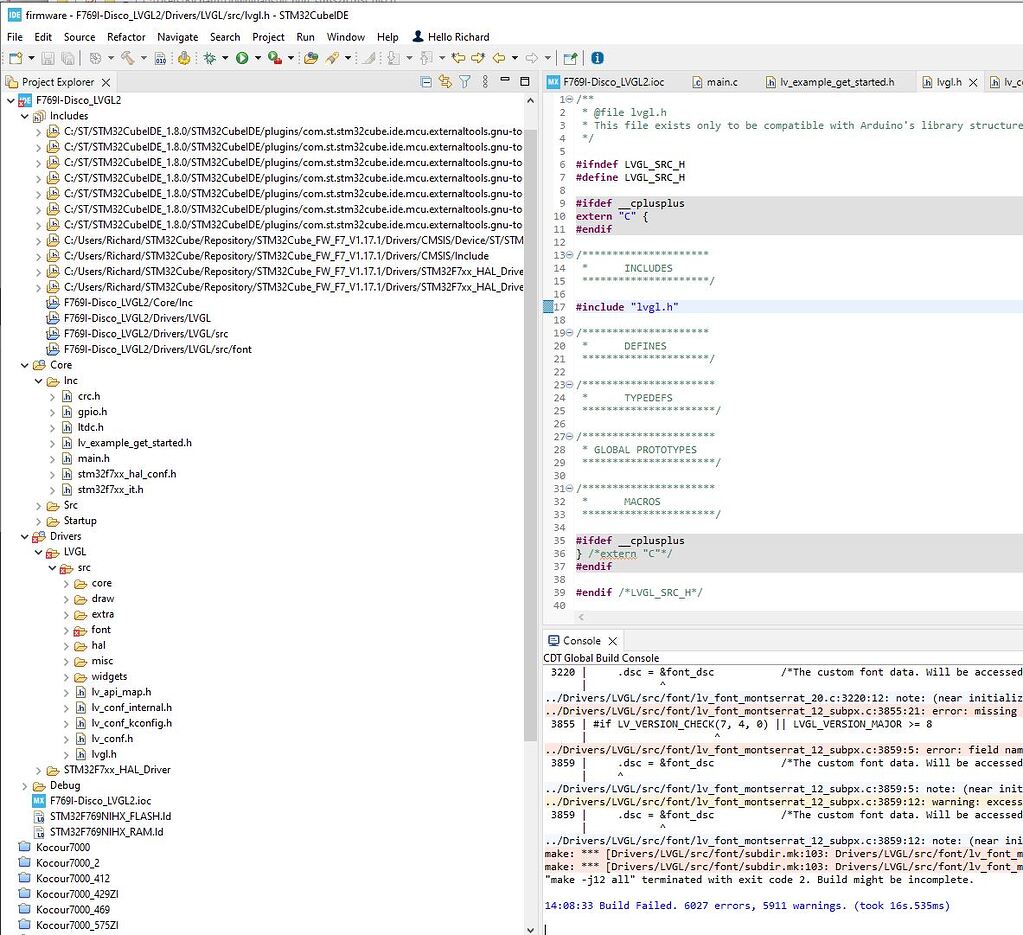Click Collapse All in Project Explorer
The image size is (1023, 935).
click(x=427, y=82)
